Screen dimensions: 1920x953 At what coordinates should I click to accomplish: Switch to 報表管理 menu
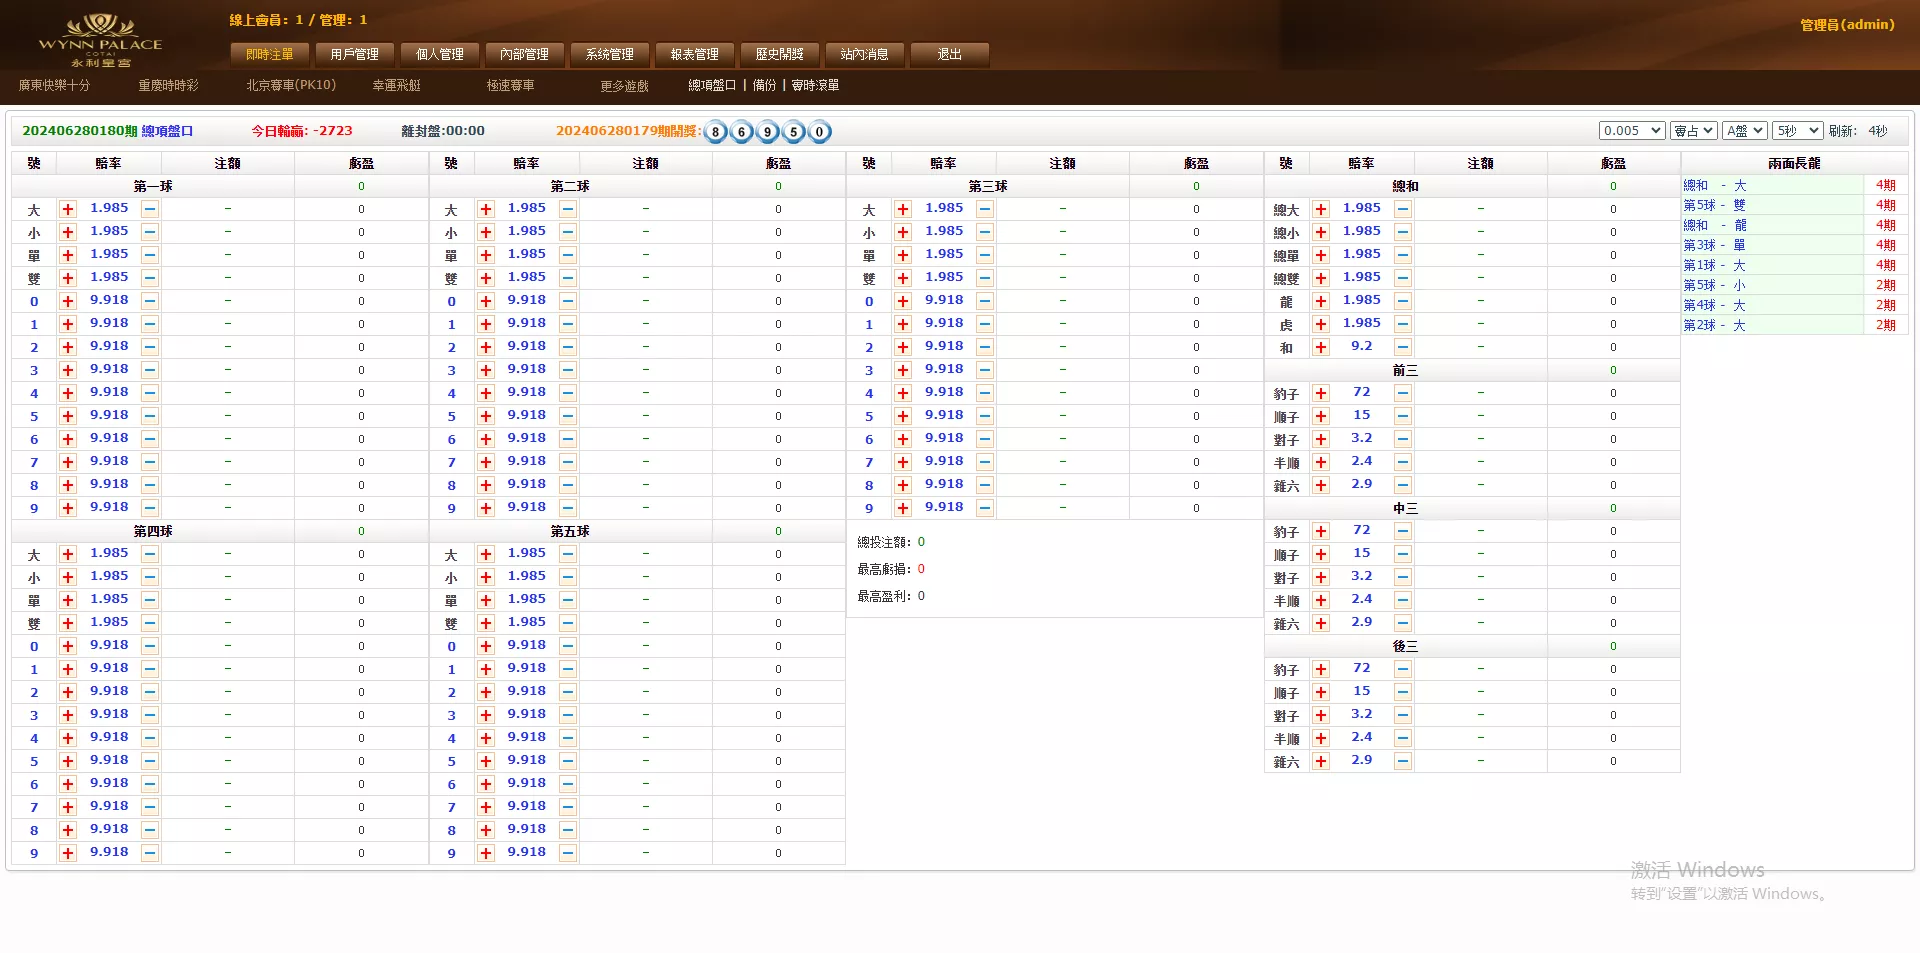pyautogui.click(x=694, y=54)
